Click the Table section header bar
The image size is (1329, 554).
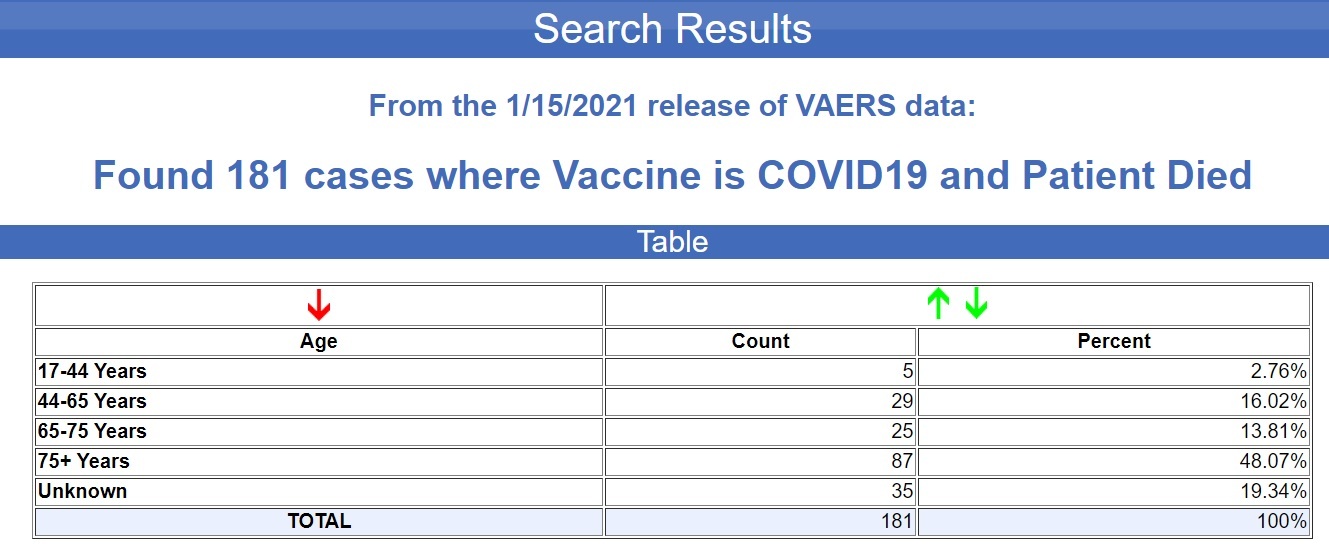click(x=664, y=242)
